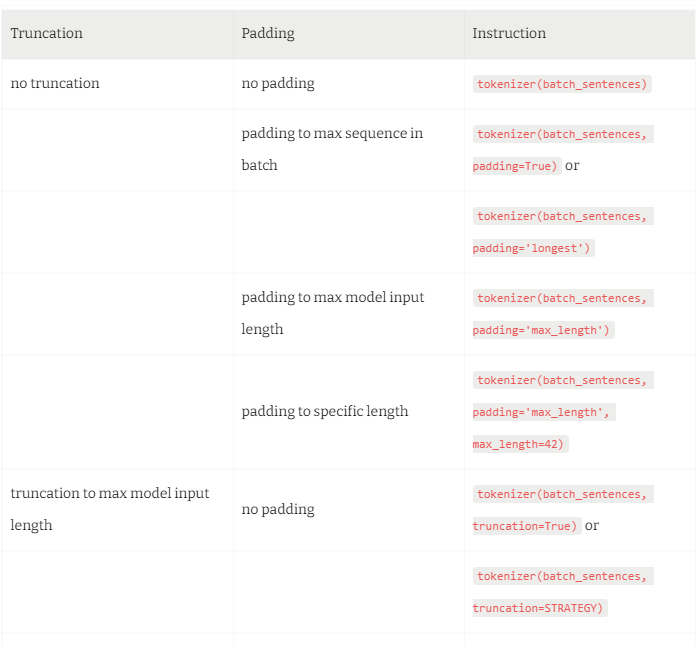
Task: Click the padding='max_length', code with trailing comma
Action: point(543,412)
